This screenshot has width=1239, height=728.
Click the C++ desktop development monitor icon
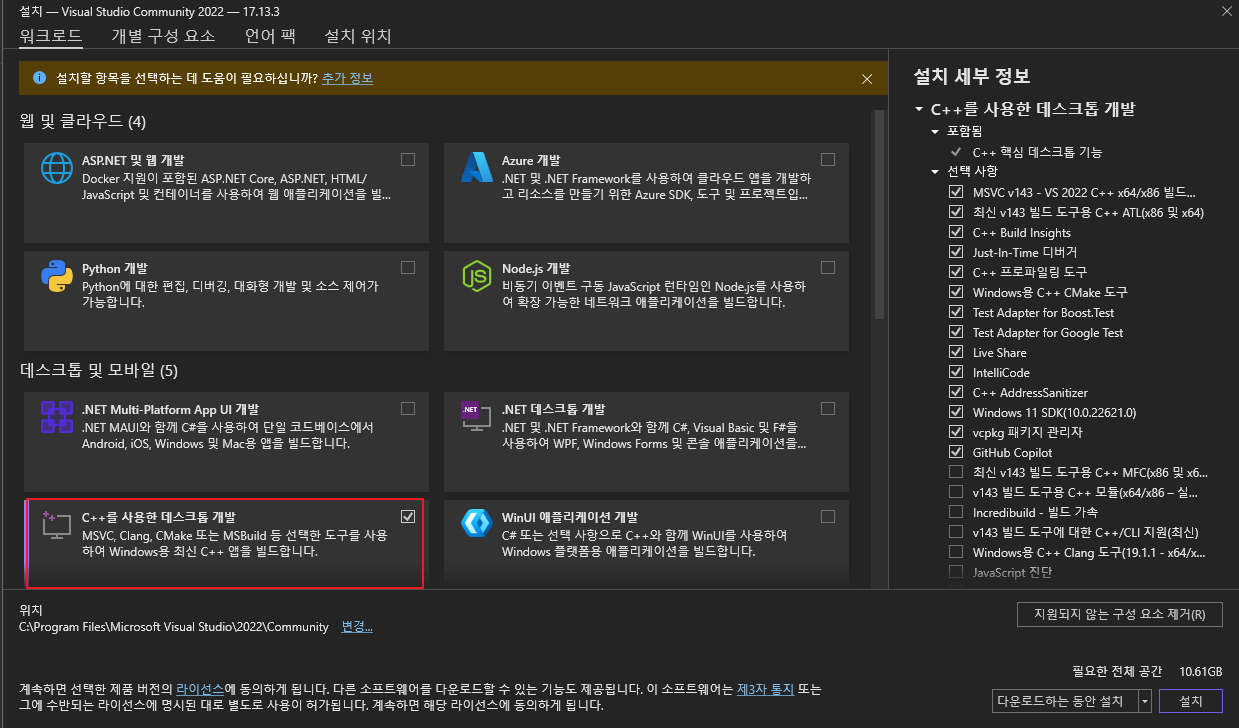pos(57,525)
